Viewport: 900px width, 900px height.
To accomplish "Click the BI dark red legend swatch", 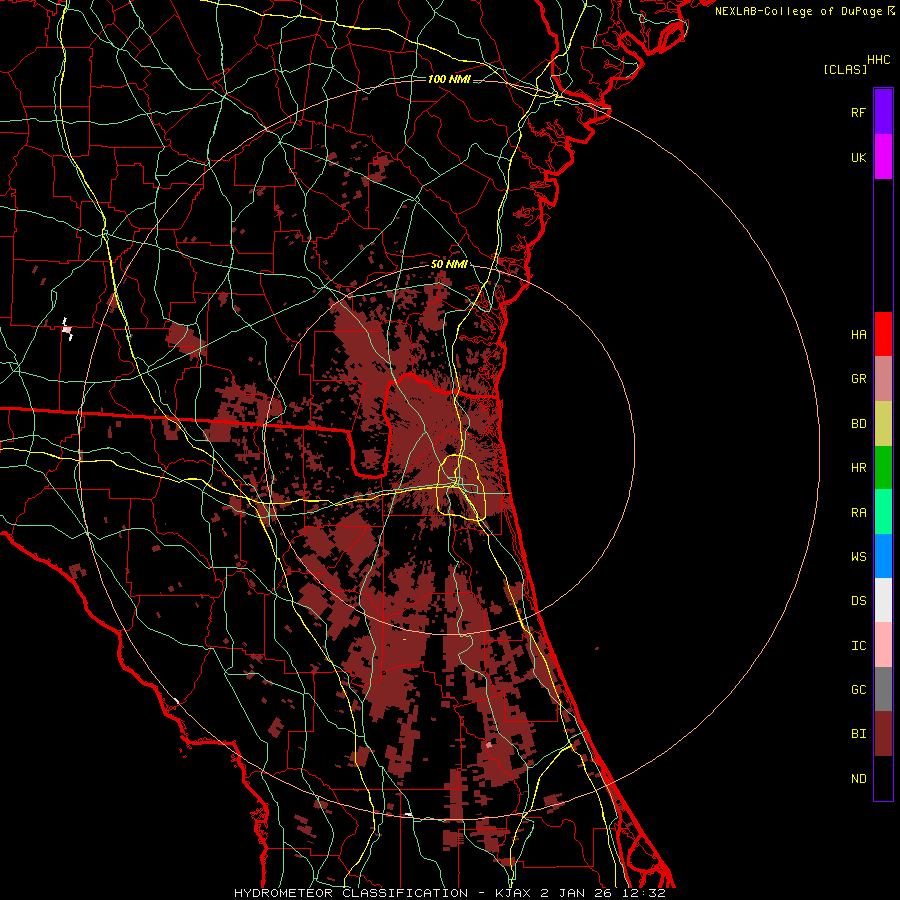I will pos(883,734).
